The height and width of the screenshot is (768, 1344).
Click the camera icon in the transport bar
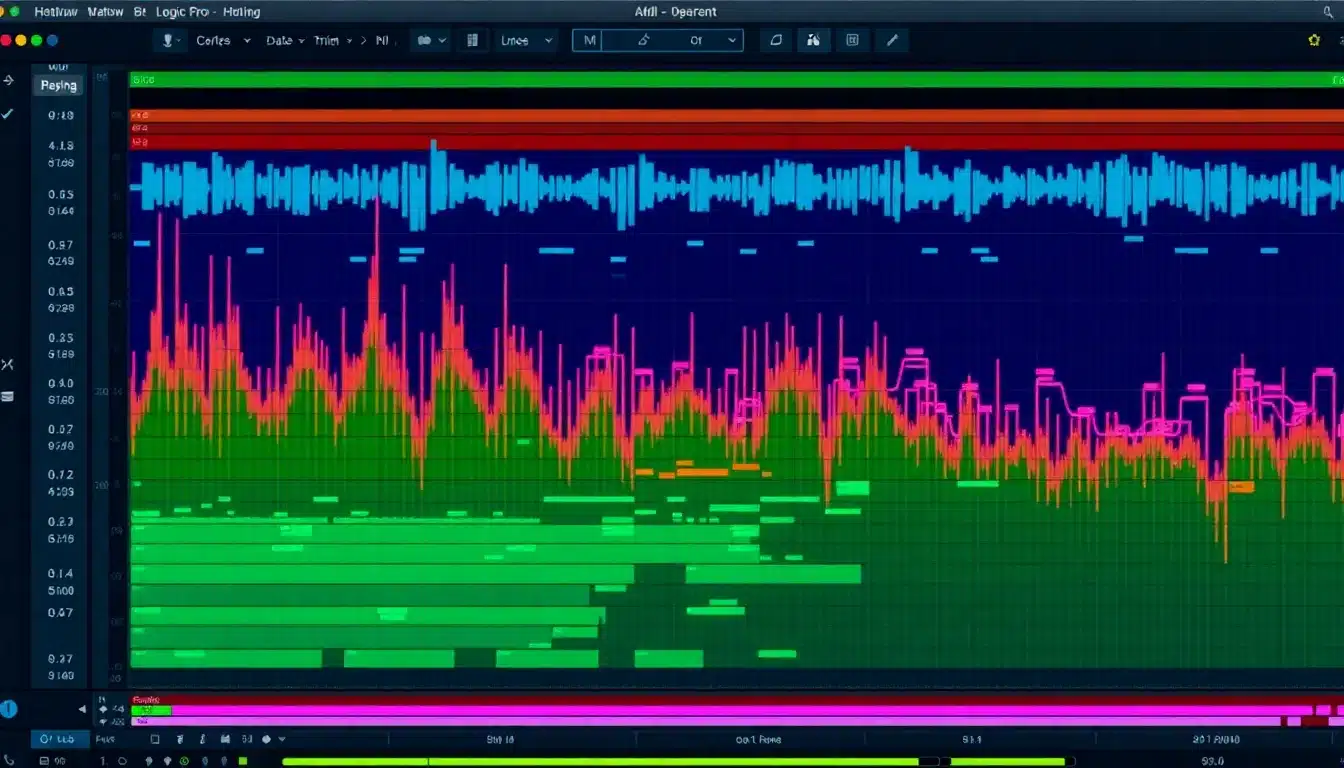(x=226, y=740)
